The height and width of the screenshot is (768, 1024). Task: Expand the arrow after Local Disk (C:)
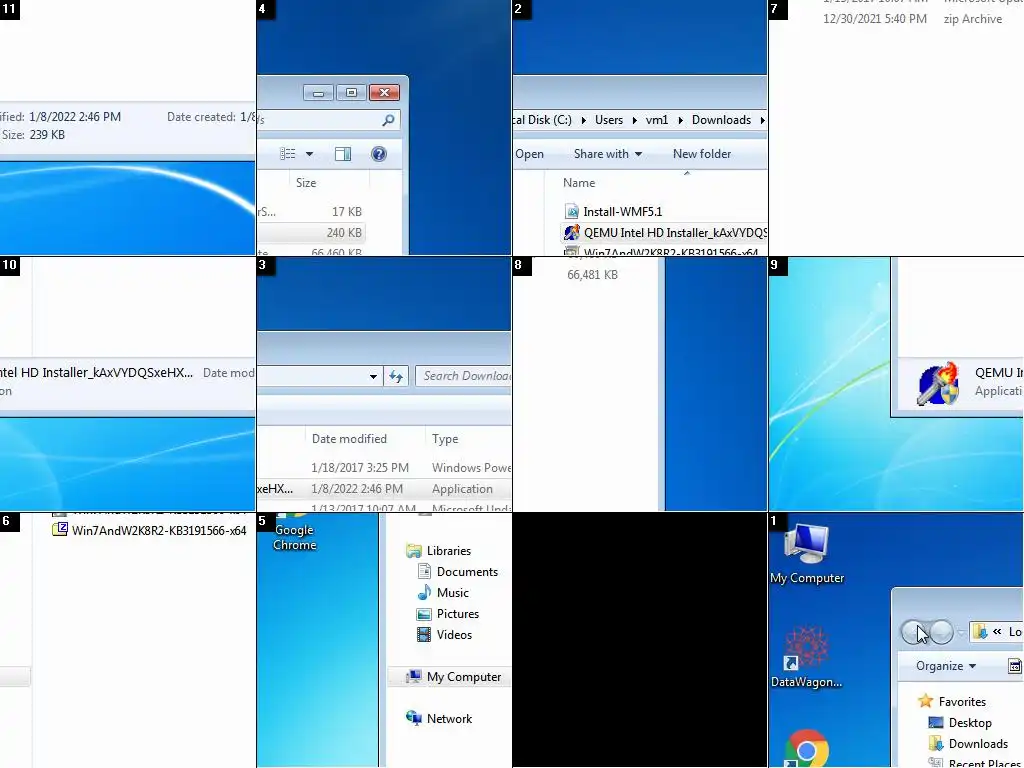[x=583, y=120]
